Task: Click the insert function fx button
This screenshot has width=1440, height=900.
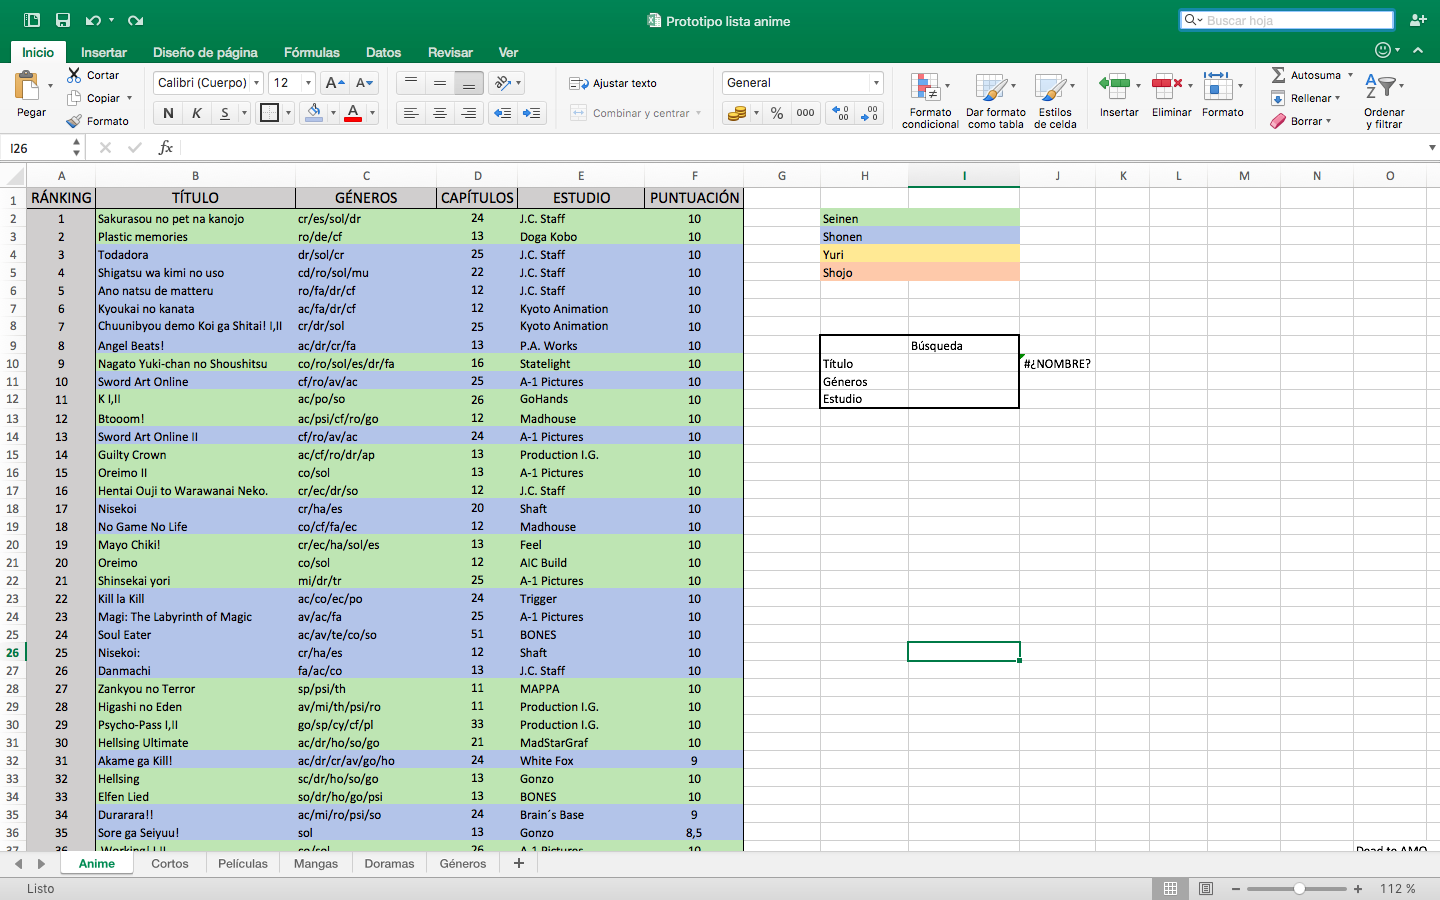Action: tap(165, 148)
